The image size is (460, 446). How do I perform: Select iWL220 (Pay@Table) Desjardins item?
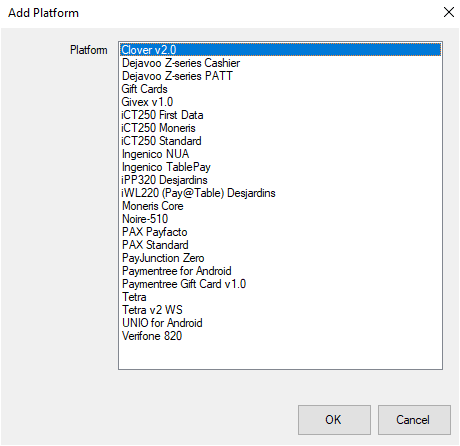280,193
